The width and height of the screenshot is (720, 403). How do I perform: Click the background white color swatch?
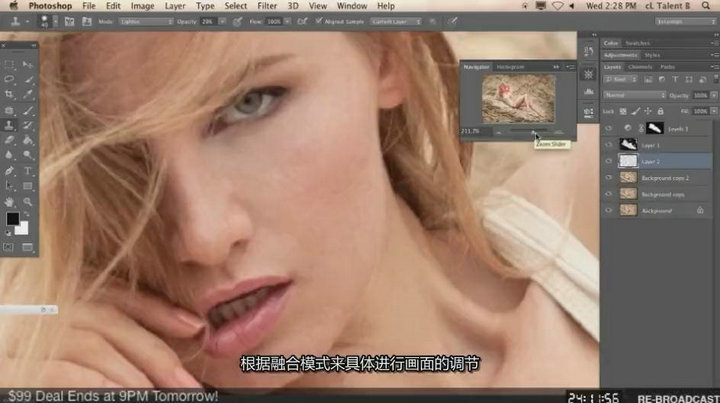pos(22,228)
